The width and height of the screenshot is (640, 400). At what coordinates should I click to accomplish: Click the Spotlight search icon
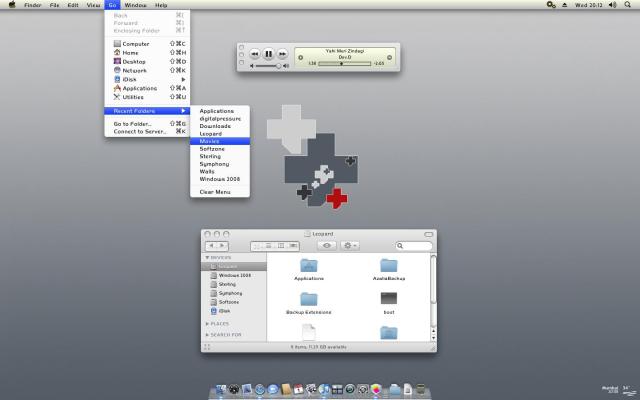click(x=627, y=5)
